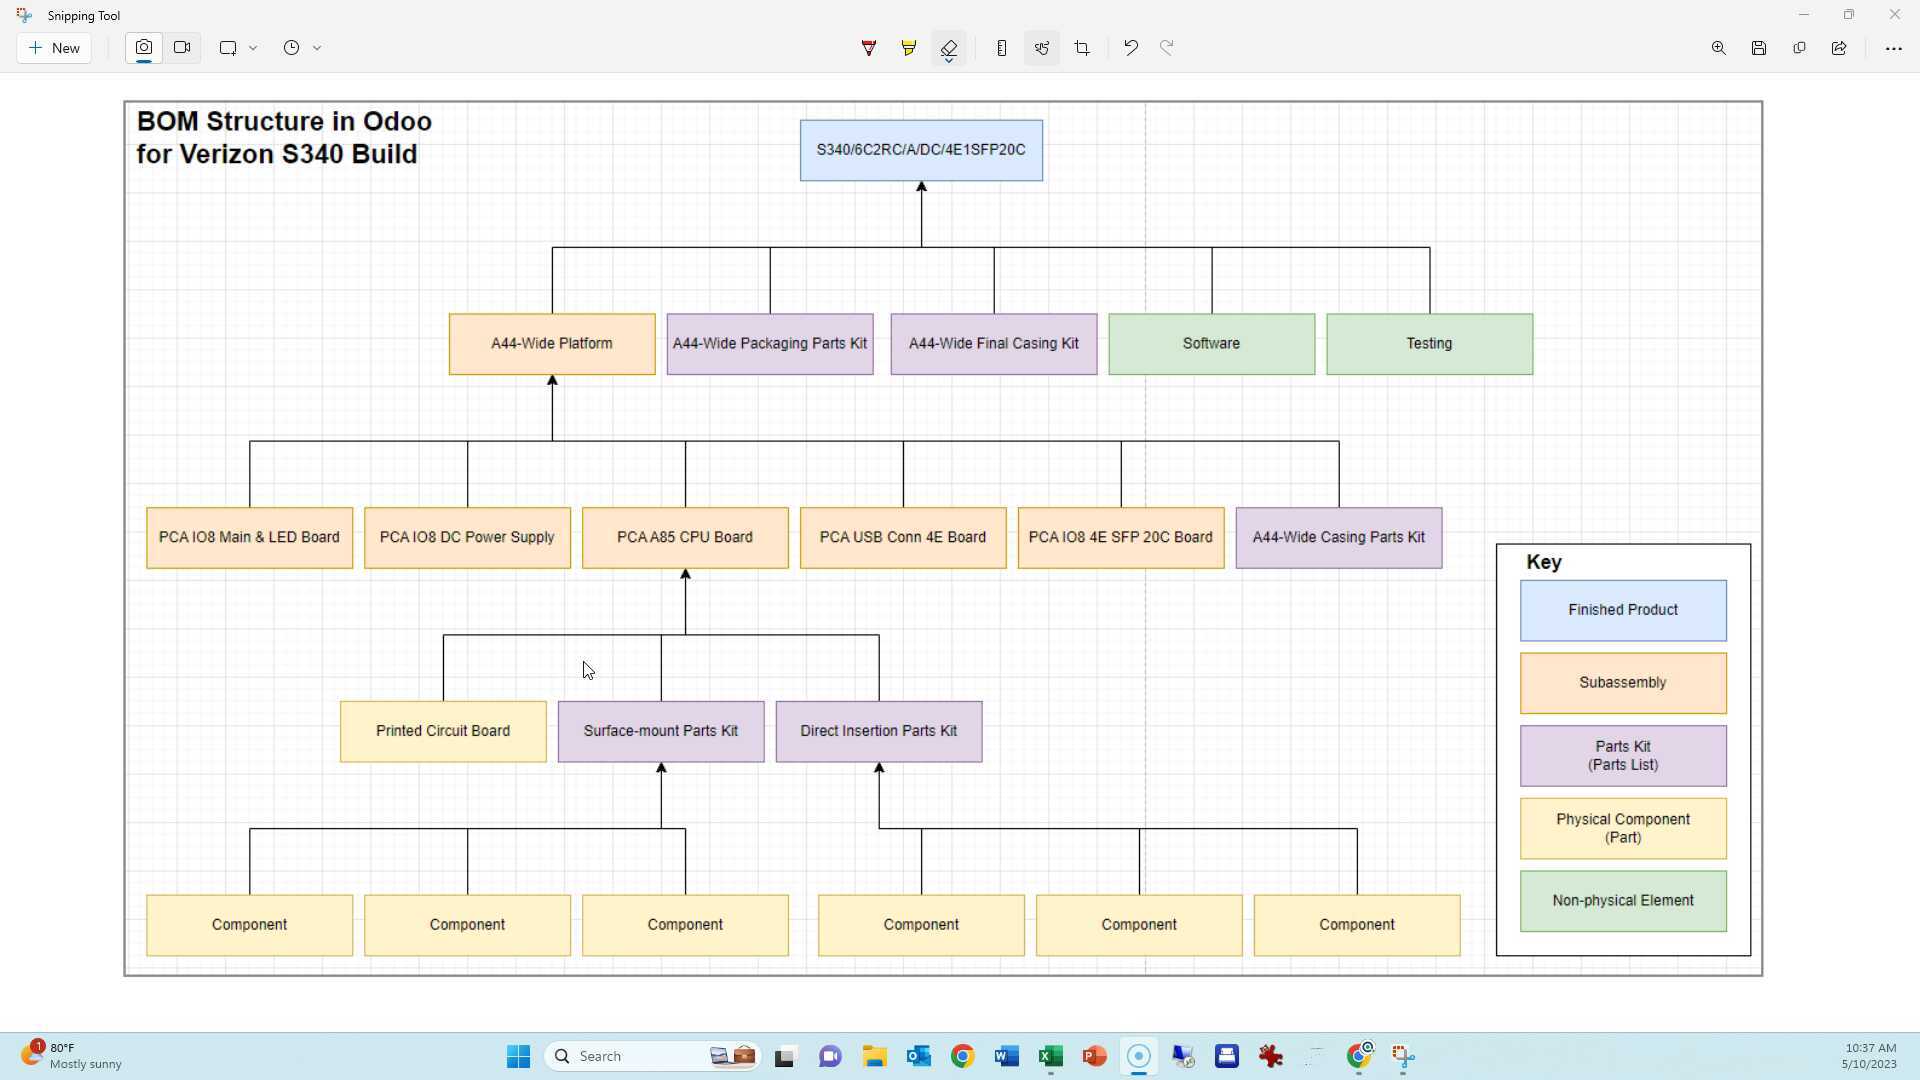The width and height of the screenshot is (1920, 1080).
Task: Switch to snipping snapshot mode
Action: (143, 47)
